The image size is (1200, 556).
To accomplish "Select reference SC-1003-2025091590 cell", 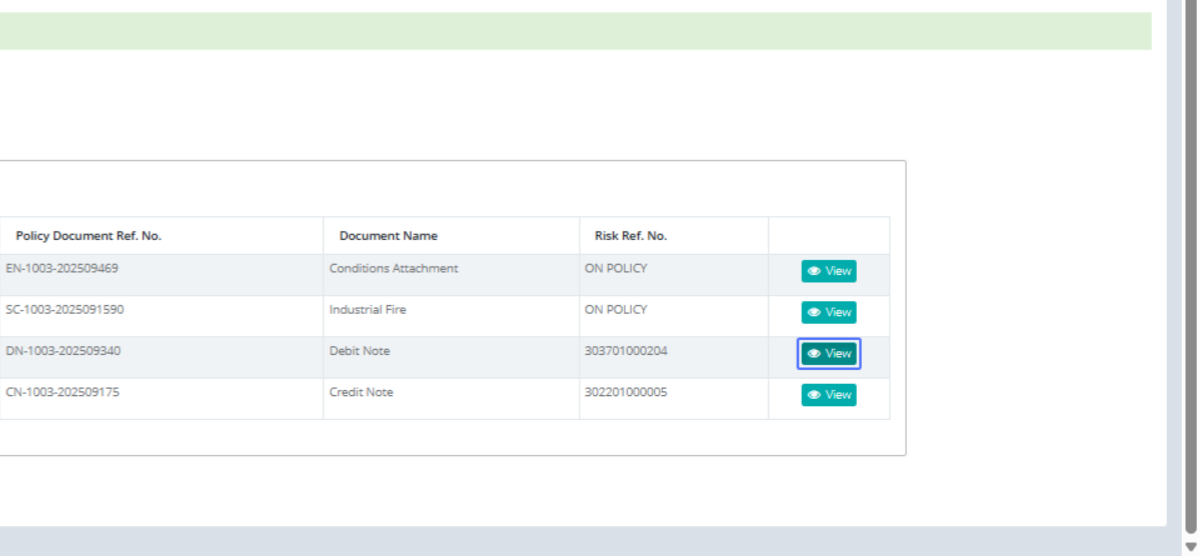I will click(x=65, y=309).
